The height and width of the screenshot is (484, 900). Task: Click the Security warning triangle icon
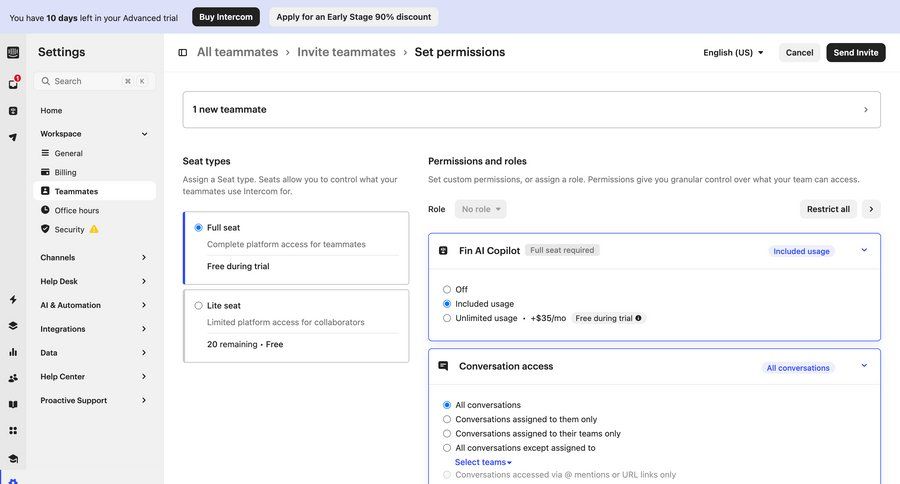click(94, 229)
